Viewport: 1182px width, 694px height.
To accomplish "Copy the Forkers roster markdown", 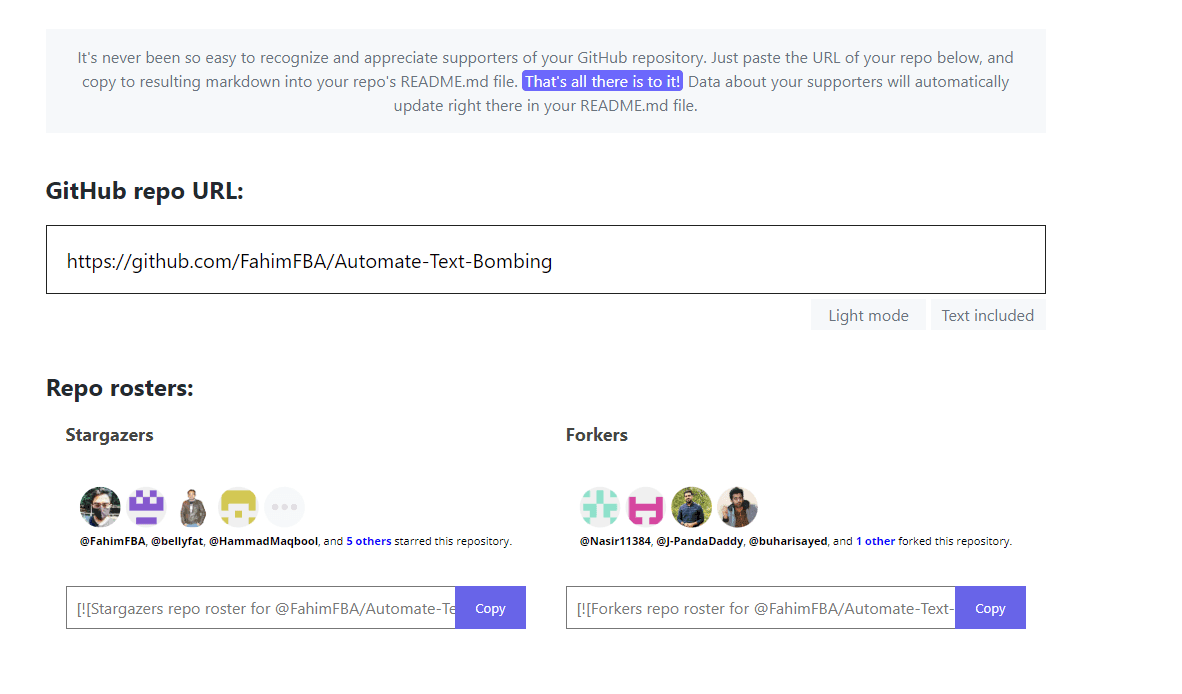I will [991, 608].
